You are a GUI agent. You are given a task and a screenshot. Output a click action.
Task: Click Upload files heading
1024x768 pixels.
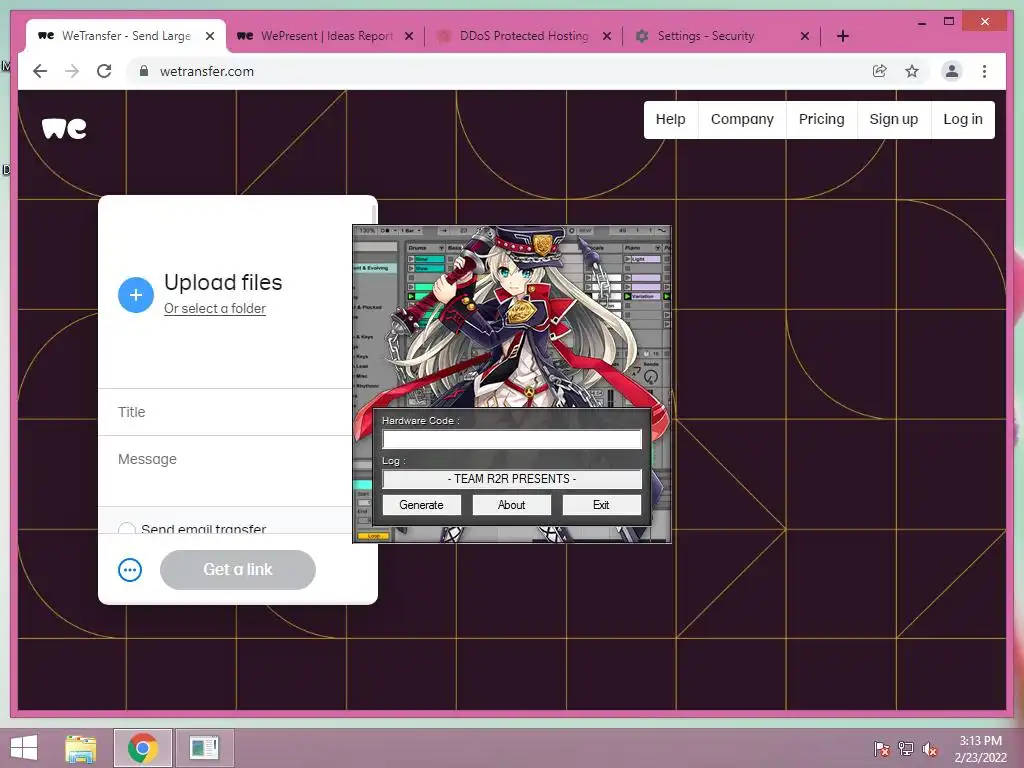coord(223,282)
